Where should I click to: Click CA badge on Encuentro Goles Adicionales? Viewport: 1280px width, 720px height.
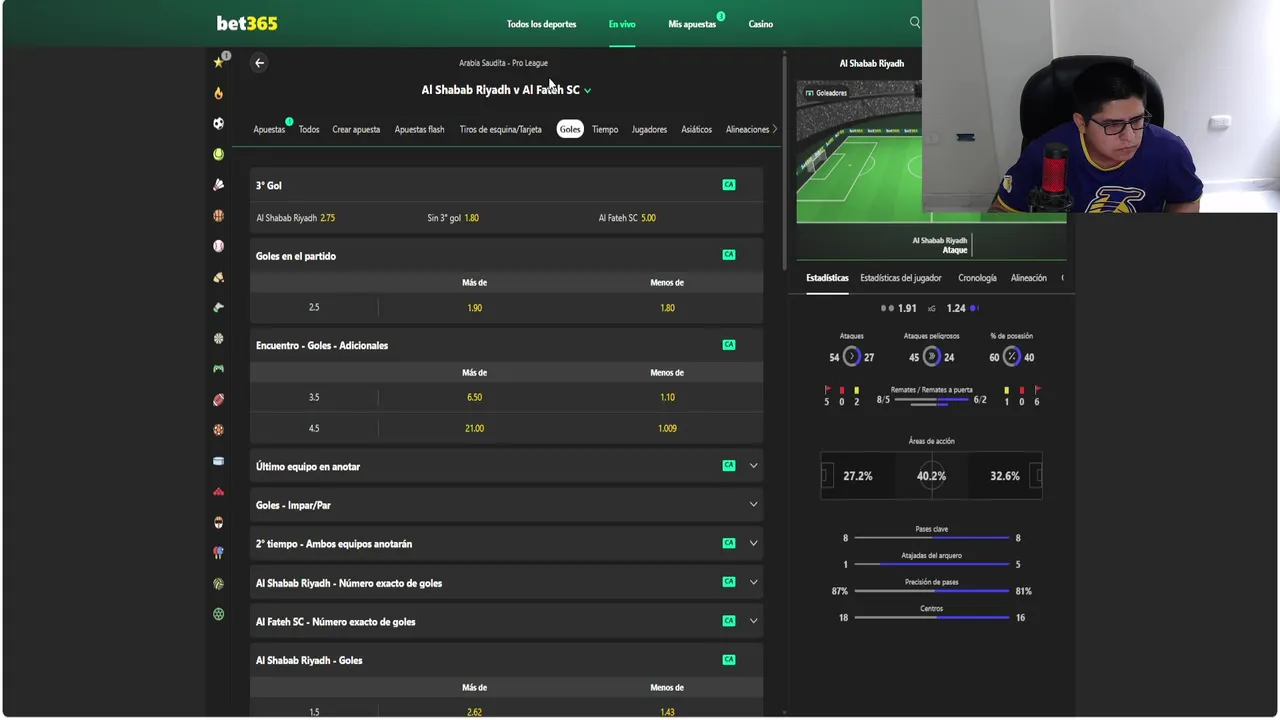pyautogui.click(x=729, y=345)
